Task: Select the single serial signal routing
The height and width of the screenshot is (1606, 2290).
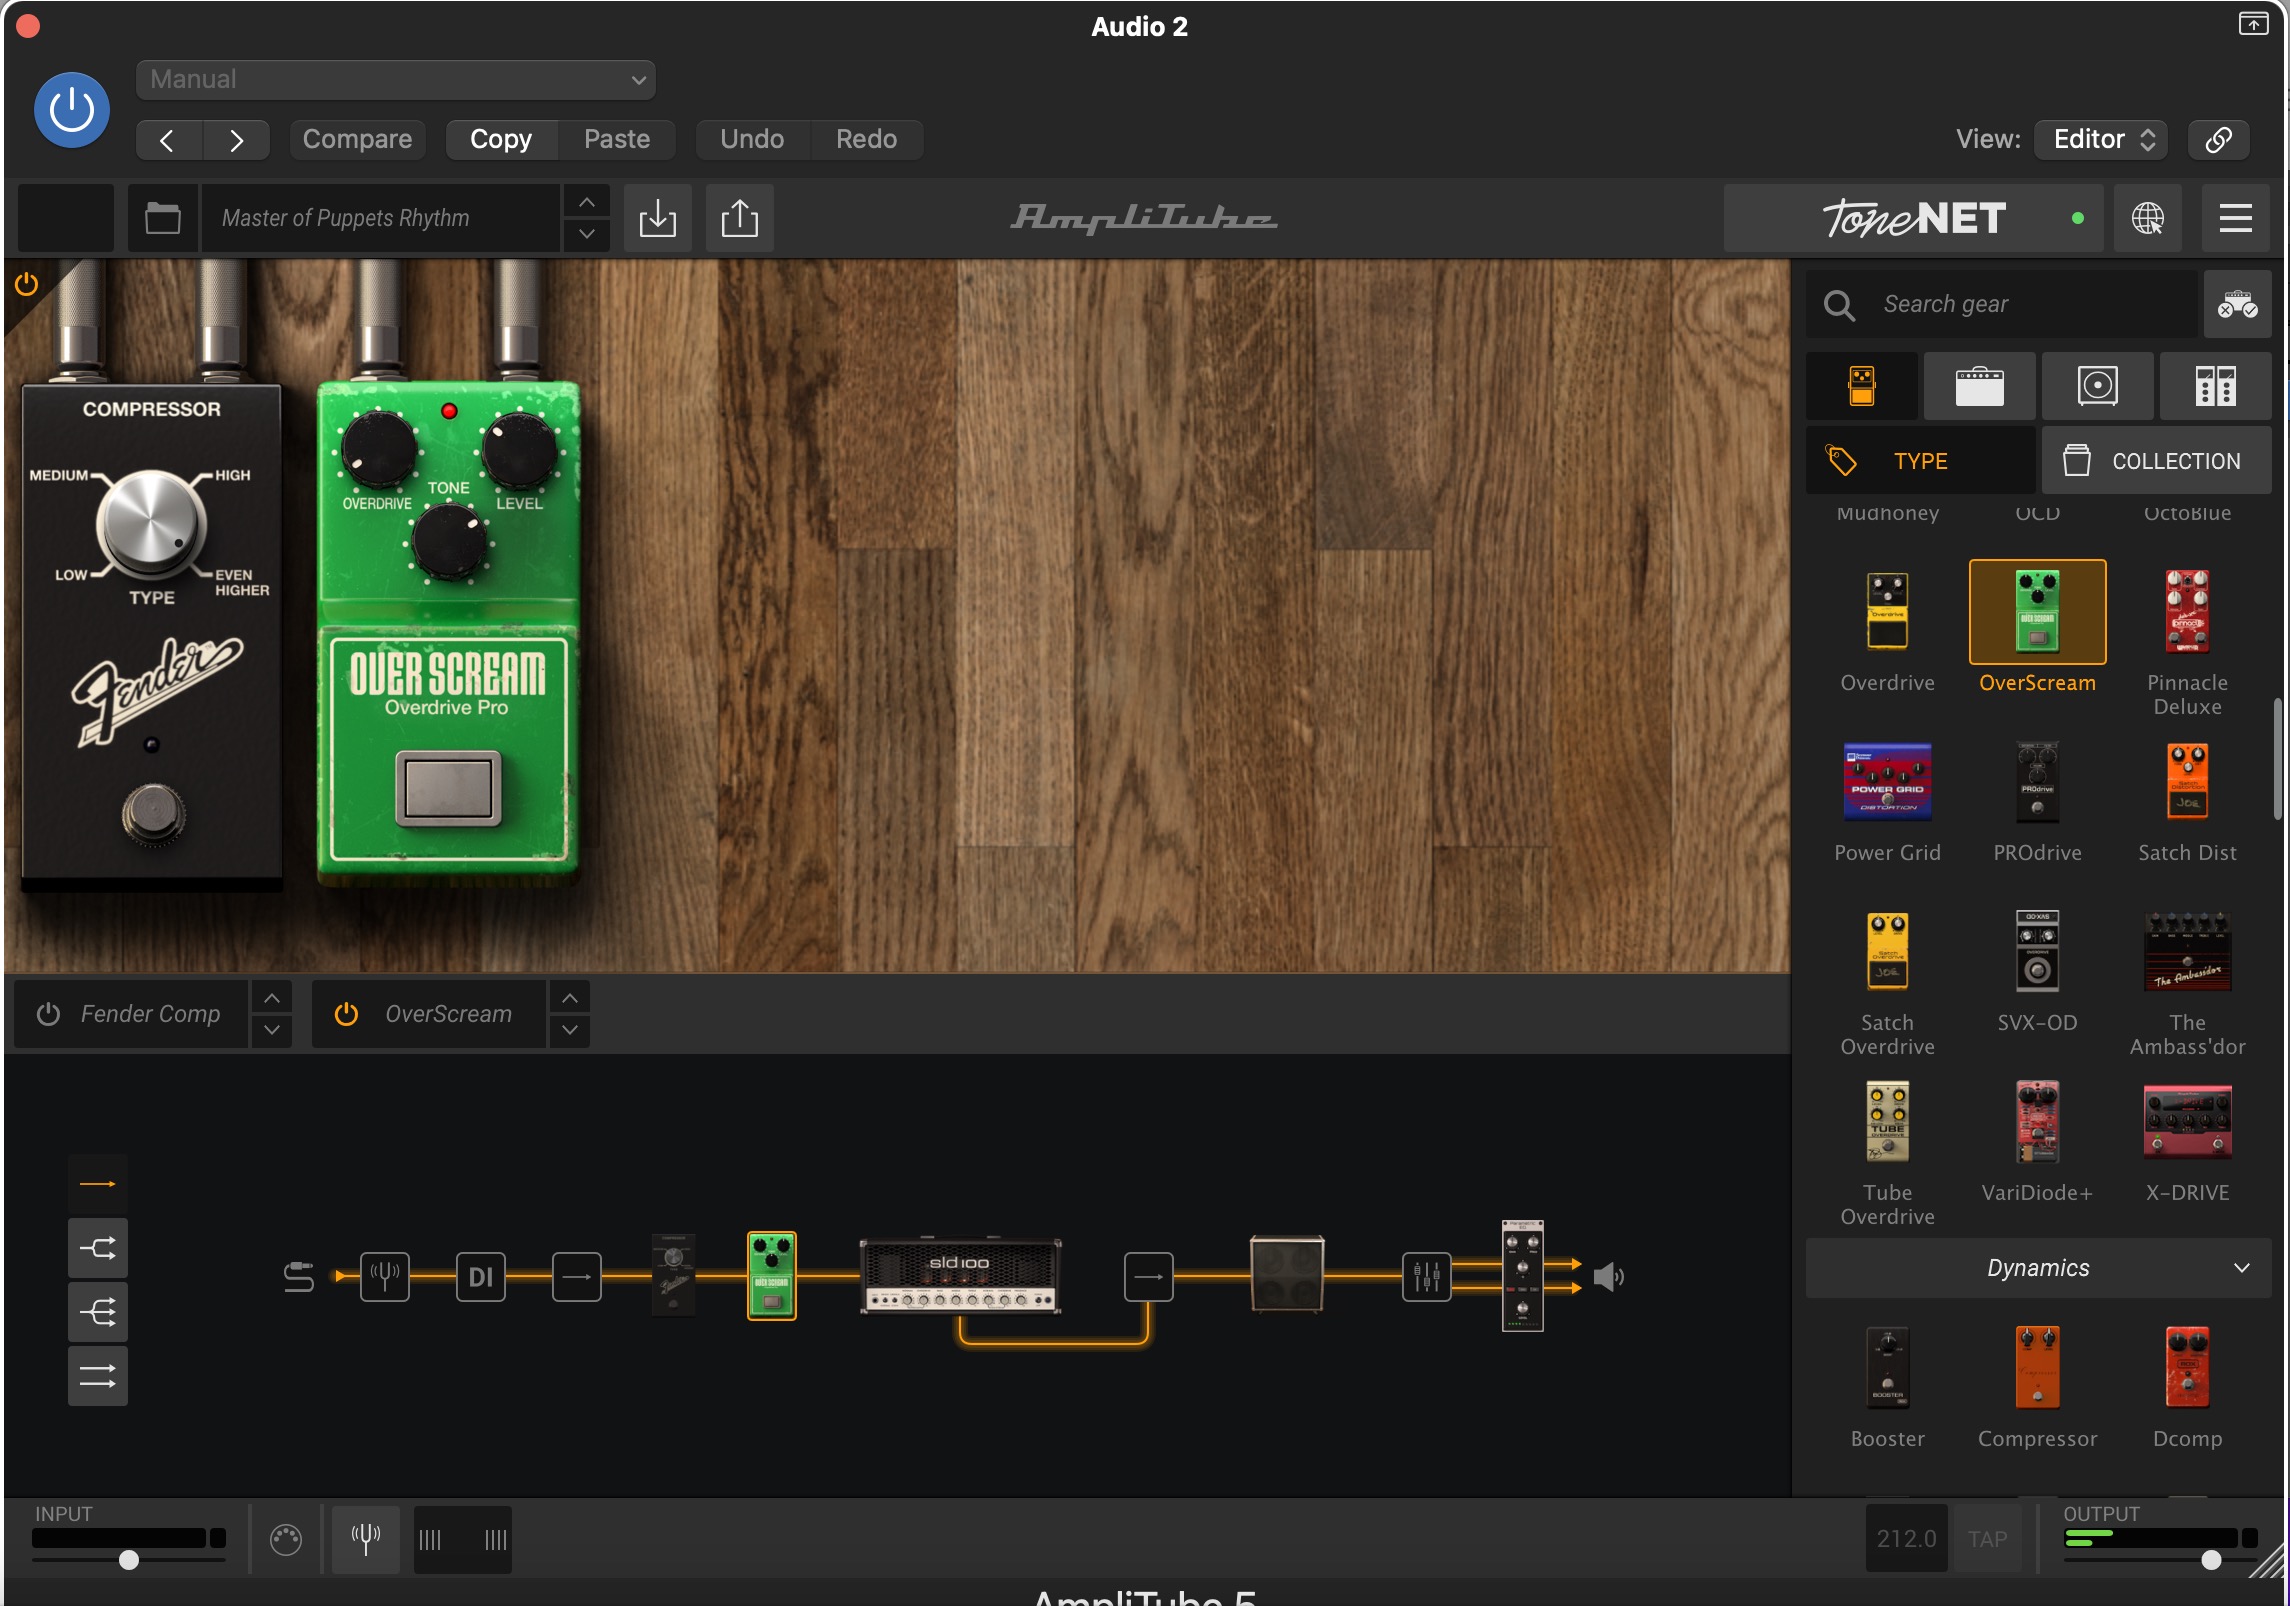Action: pyautogui.click(x=97, y=1184)
